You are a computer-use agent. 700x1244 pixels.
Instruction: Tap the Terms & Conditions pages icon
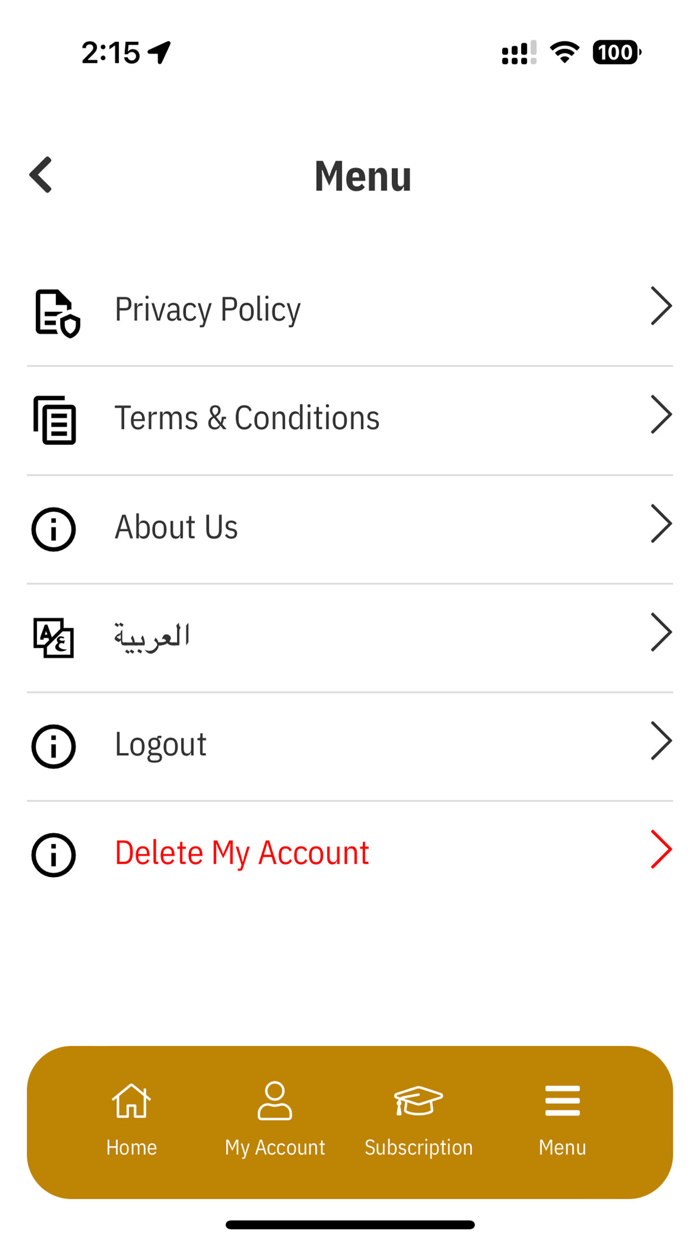point(55,420)
